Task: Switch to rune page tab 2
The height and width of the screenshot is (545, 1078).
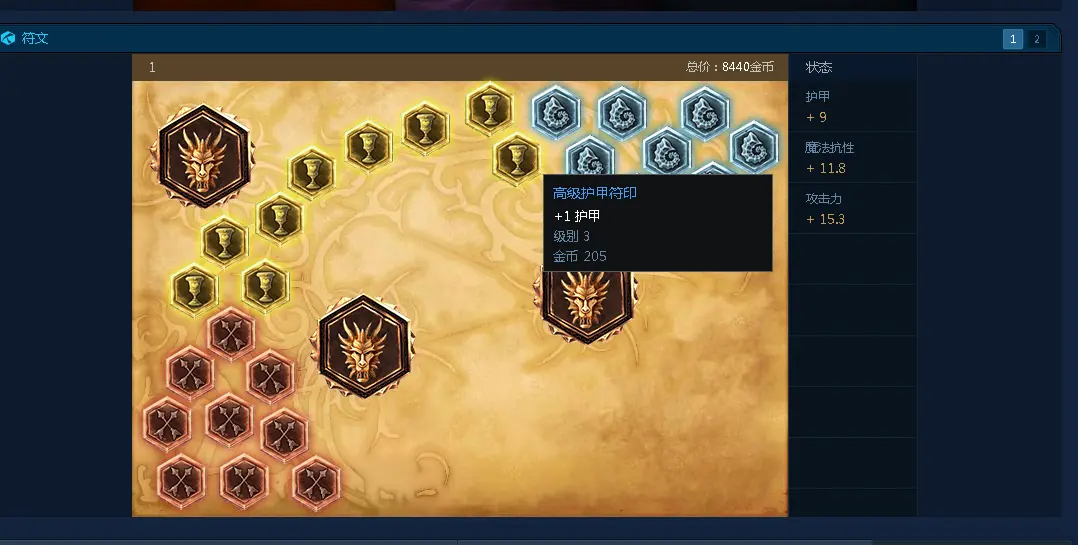Action: 1036,39
